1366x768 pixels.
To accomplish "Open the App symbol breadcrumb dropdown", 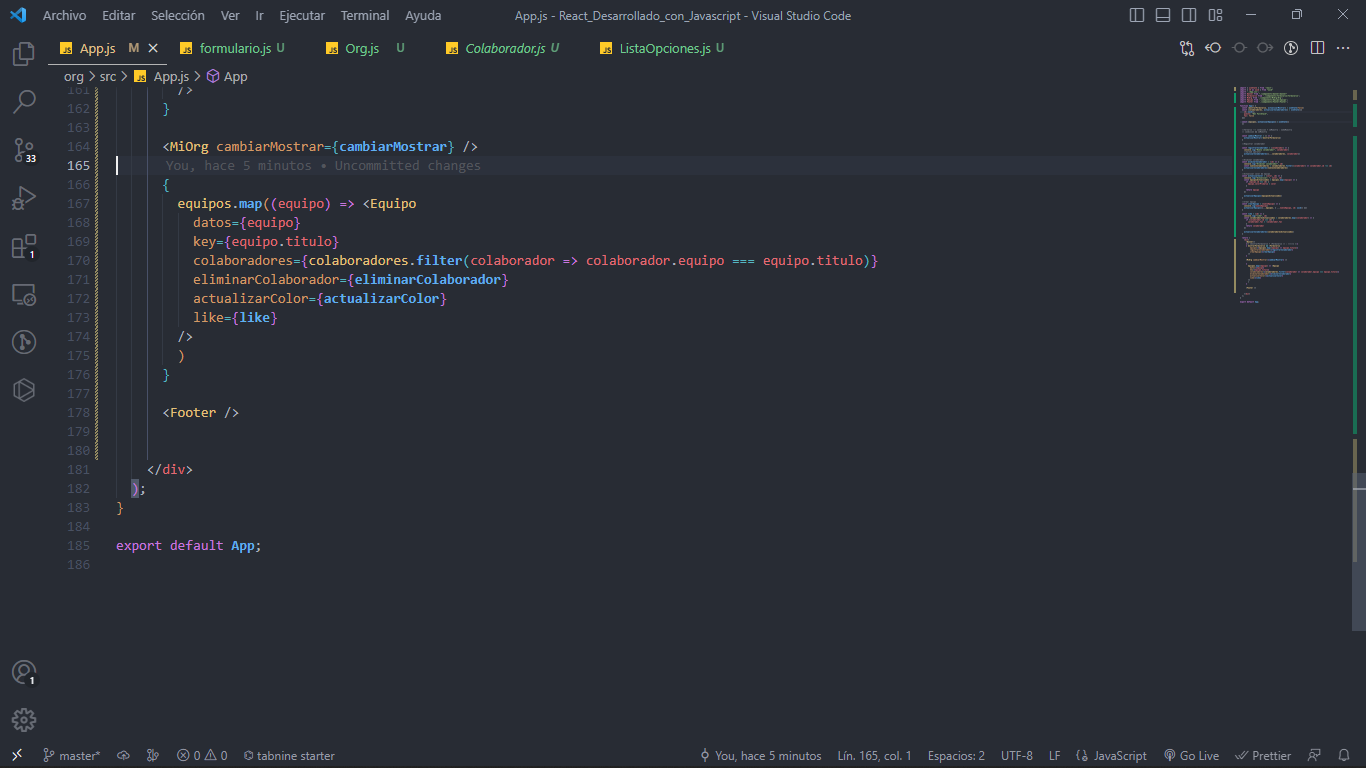I will coord(227,76).
